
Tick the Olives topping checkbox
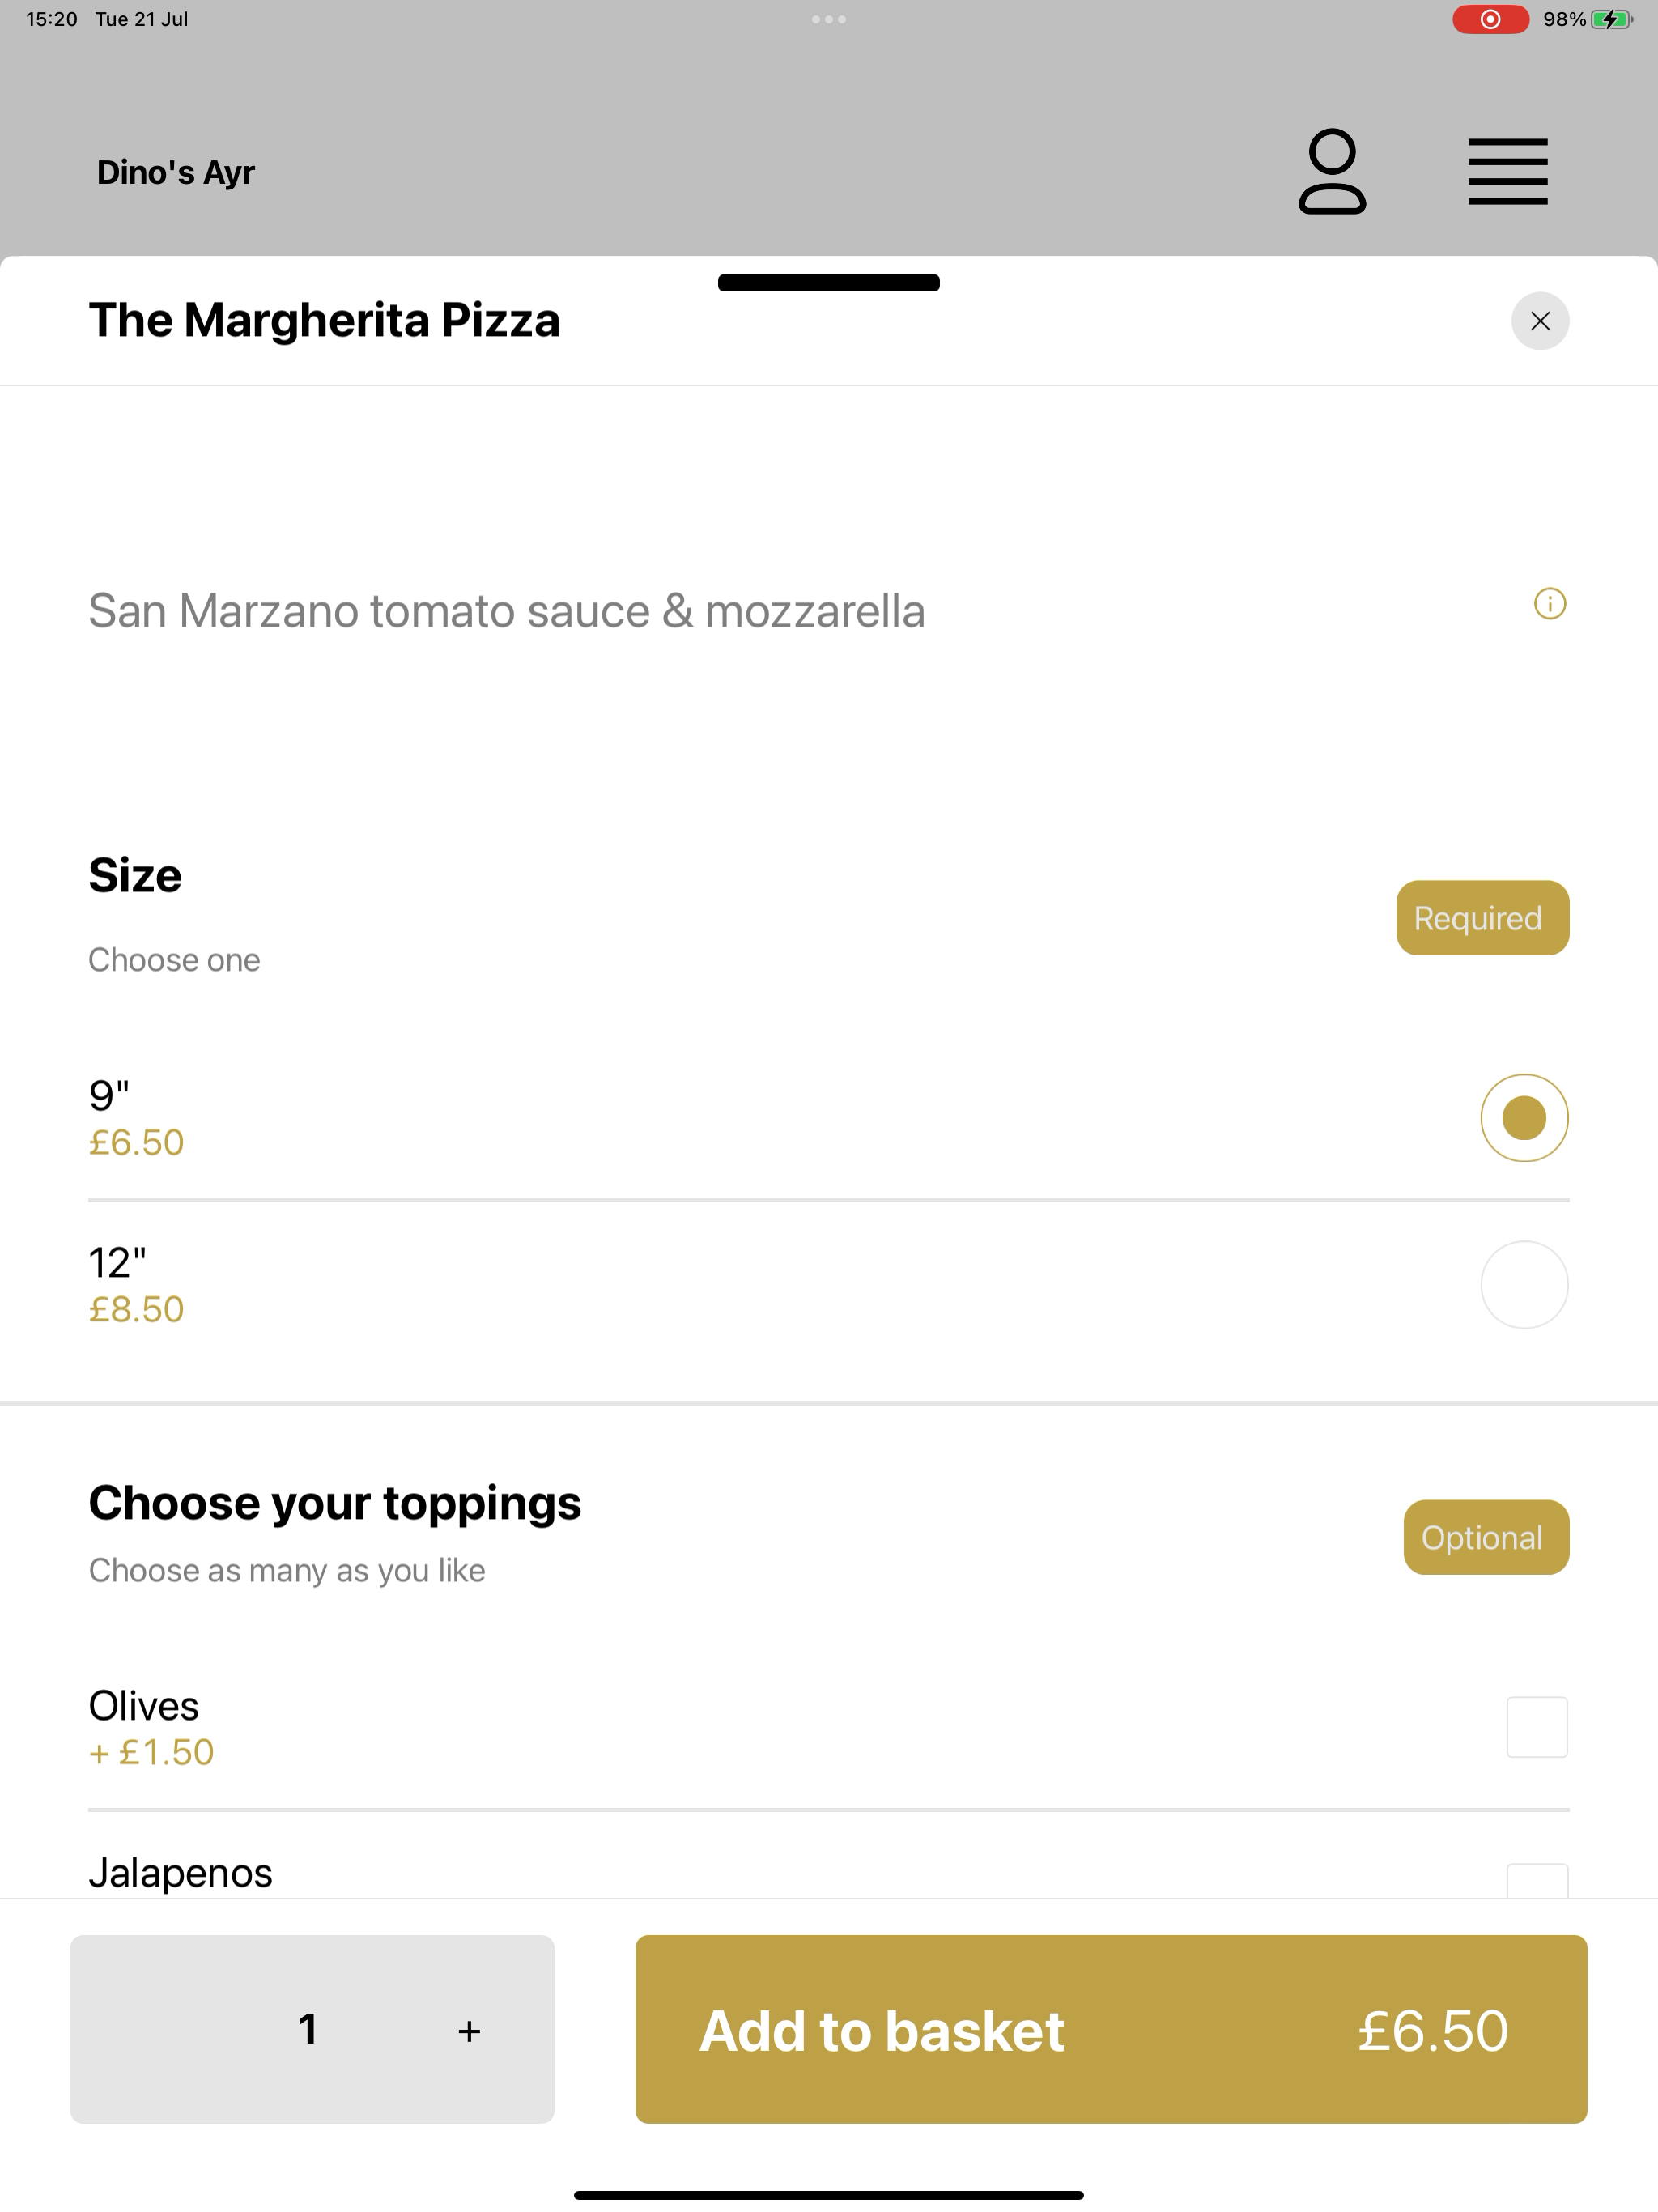1536,1727
